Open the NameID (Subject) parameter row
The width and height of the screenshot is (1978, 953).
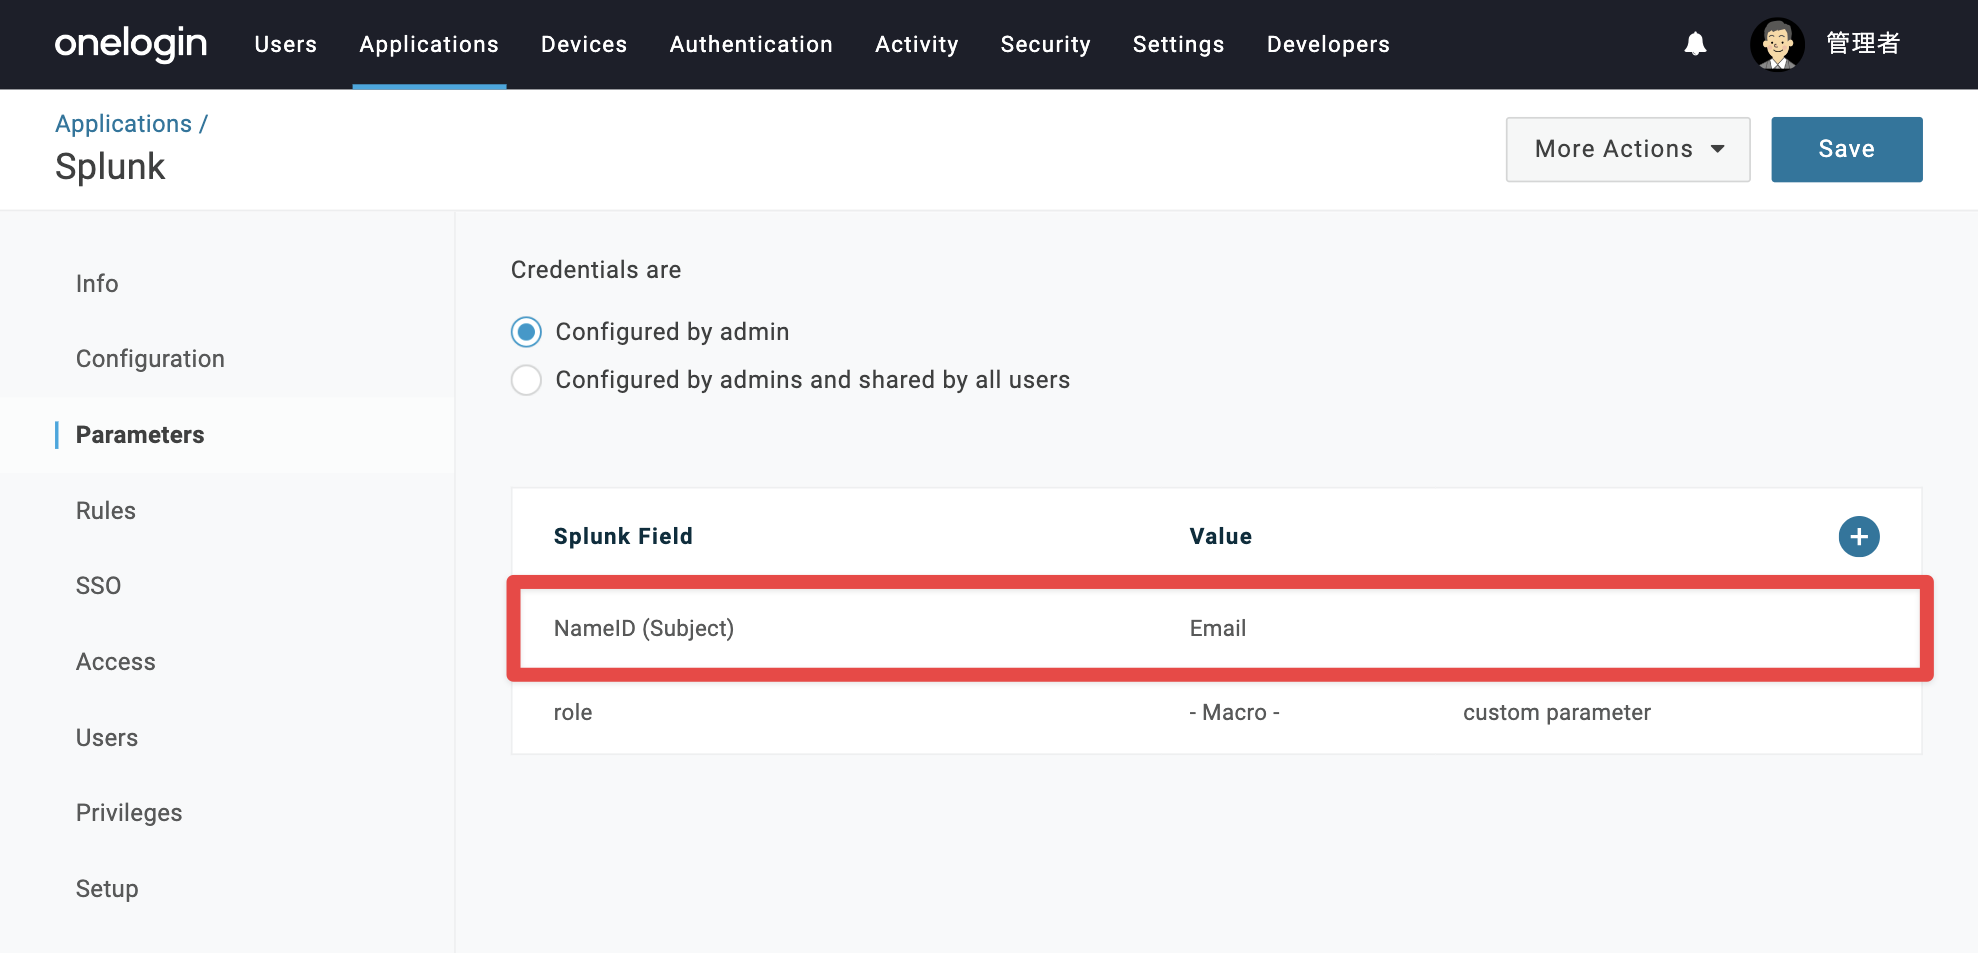point(1219,628)
